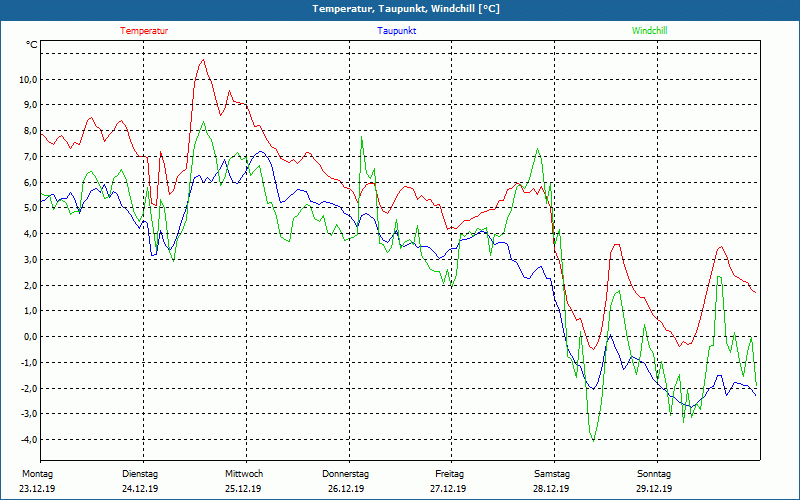Image resolution: width=800 pixels, height=500 pixels.
Task: Click the 27.12.19 date label
Action: [448, 489]
